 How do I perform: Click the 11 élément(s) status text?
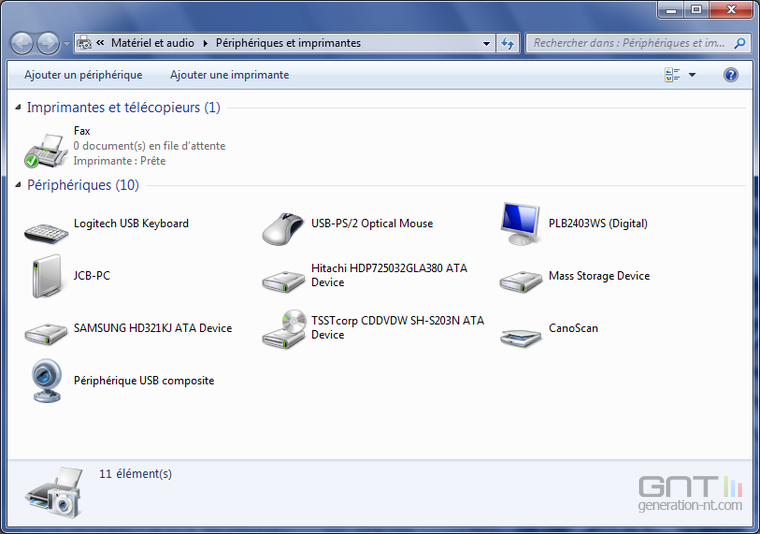(x=135, y=474)
